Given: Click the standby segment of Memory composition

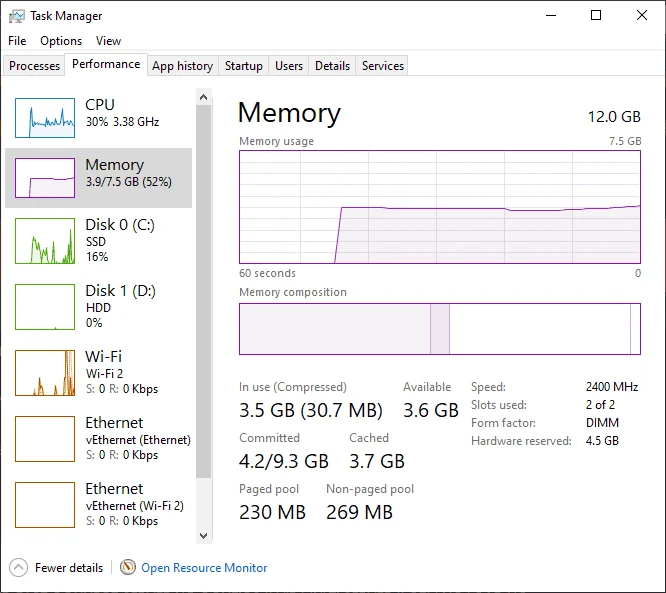Looking at the screenshot, I should (x=540, y=329).
